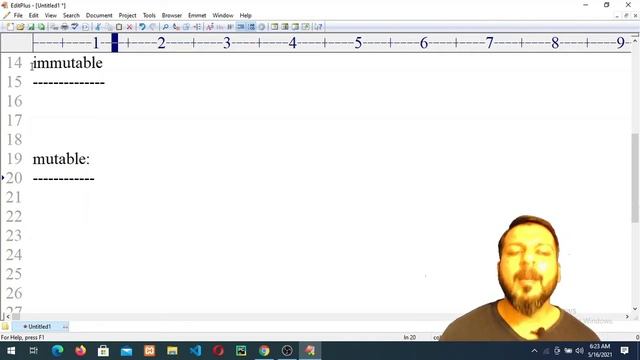This screenshot has width=640, height=360.
Task: Place cursor on the 'mutable:' text line
Action: 61,159
